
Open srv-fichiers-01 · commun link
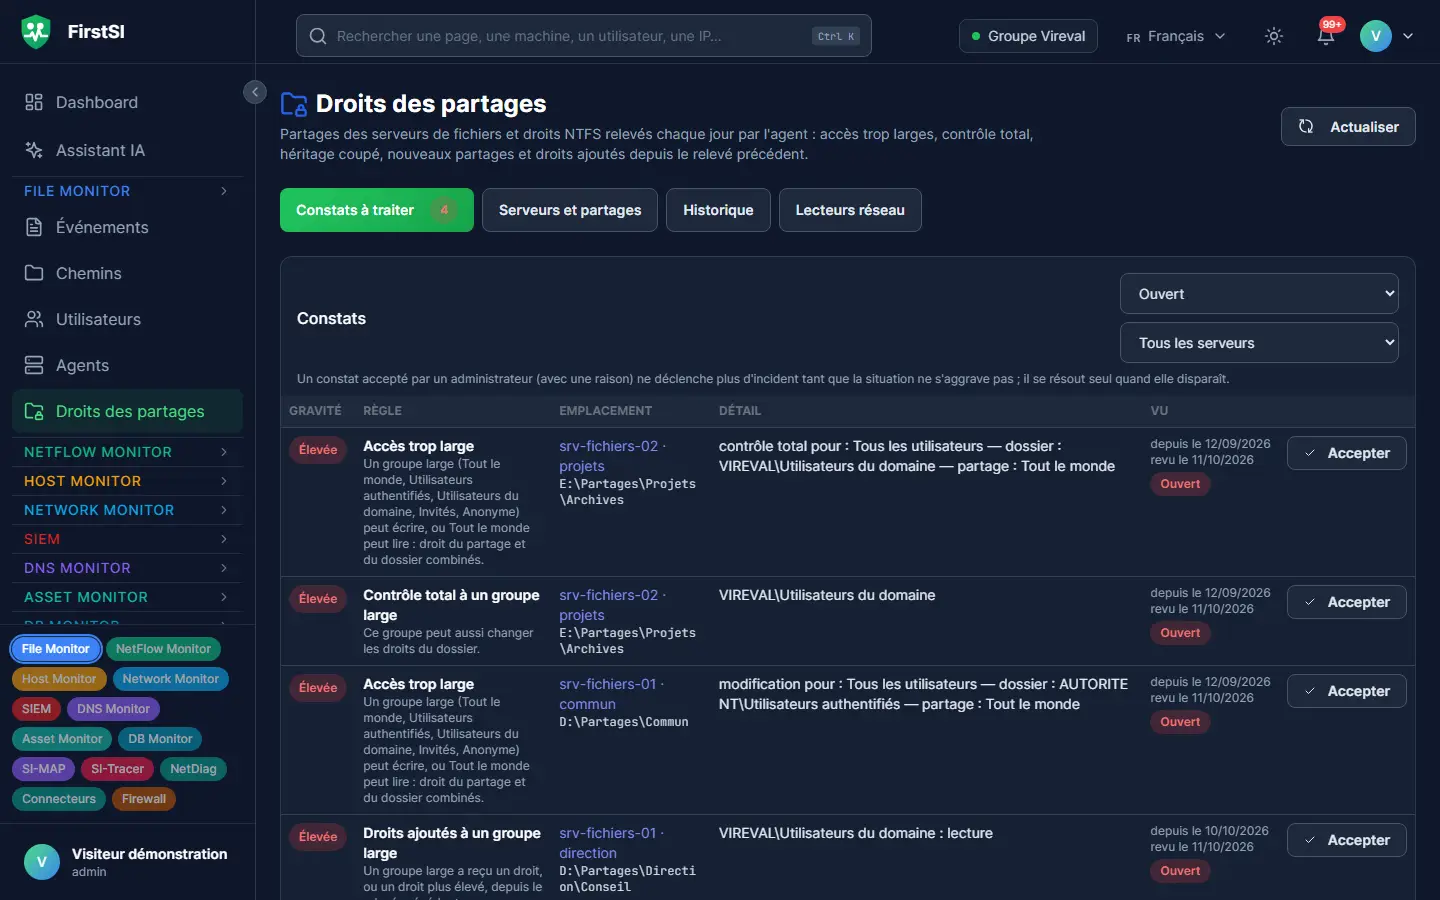(x=612, y=694)
